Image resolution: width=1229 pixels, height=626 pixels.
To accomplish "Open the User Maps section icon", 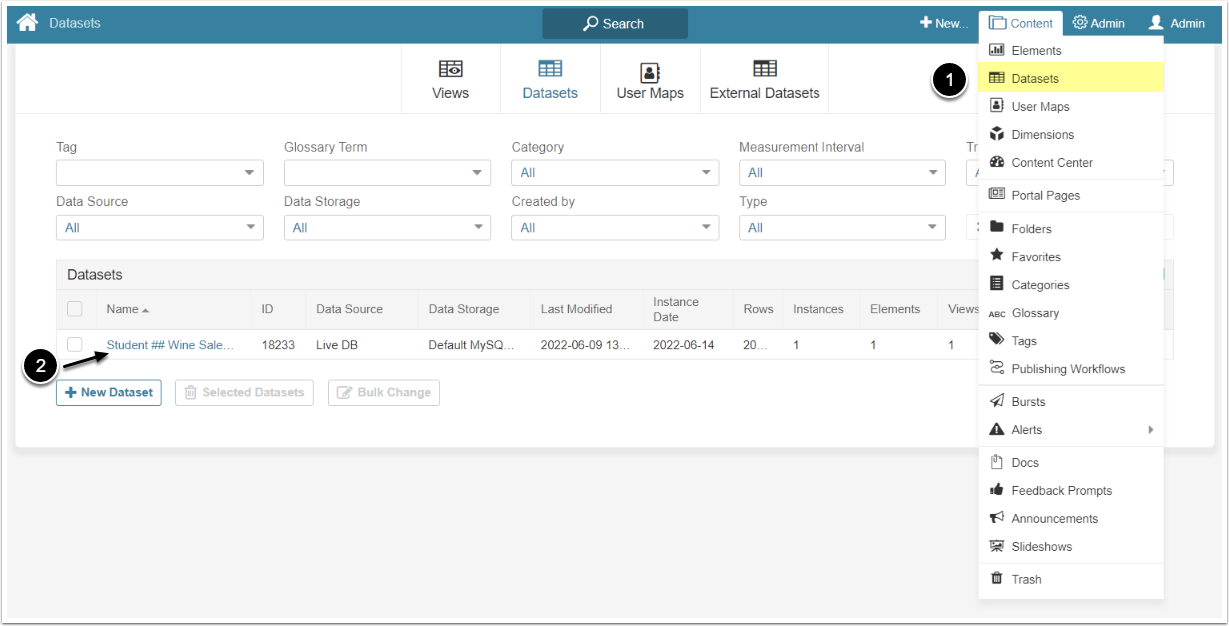I will point(650,72).
